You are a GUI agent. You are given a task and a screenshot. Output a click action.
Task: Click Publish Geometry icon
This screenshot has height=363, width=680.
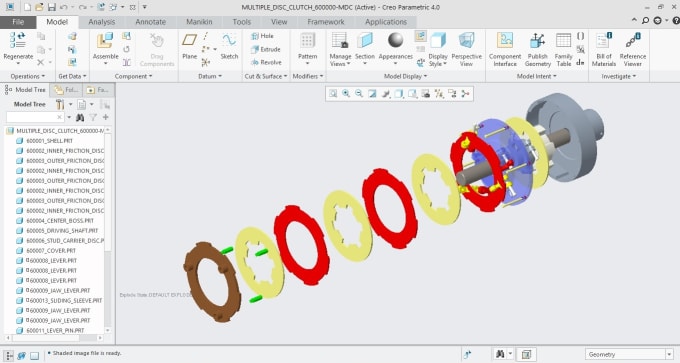pos(537,41)
